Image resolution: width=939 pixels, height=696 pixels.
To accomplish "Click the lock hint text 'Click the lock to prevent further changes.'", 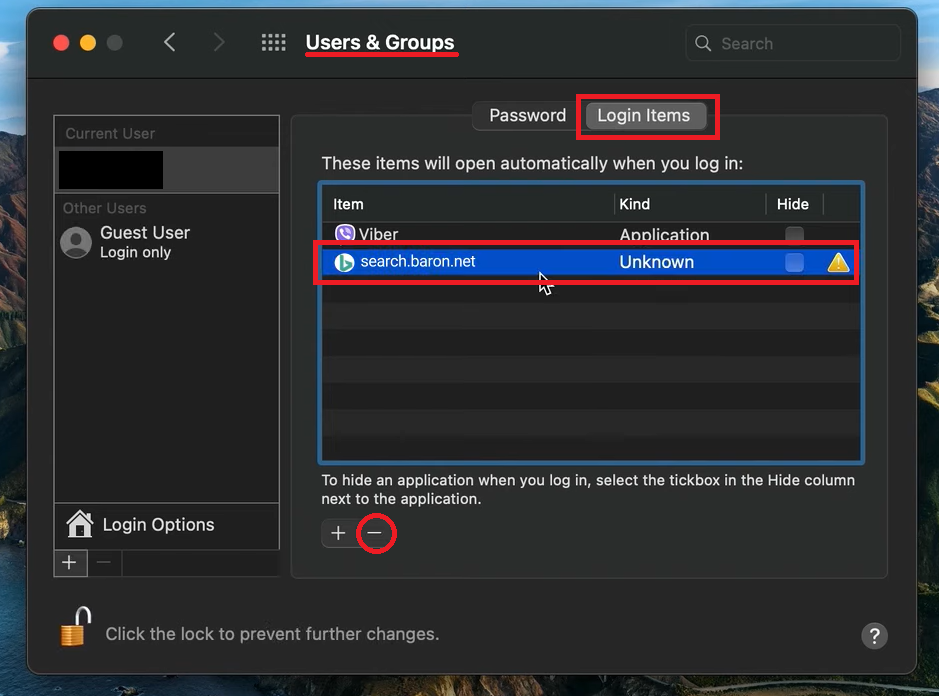I will (272, 634).
